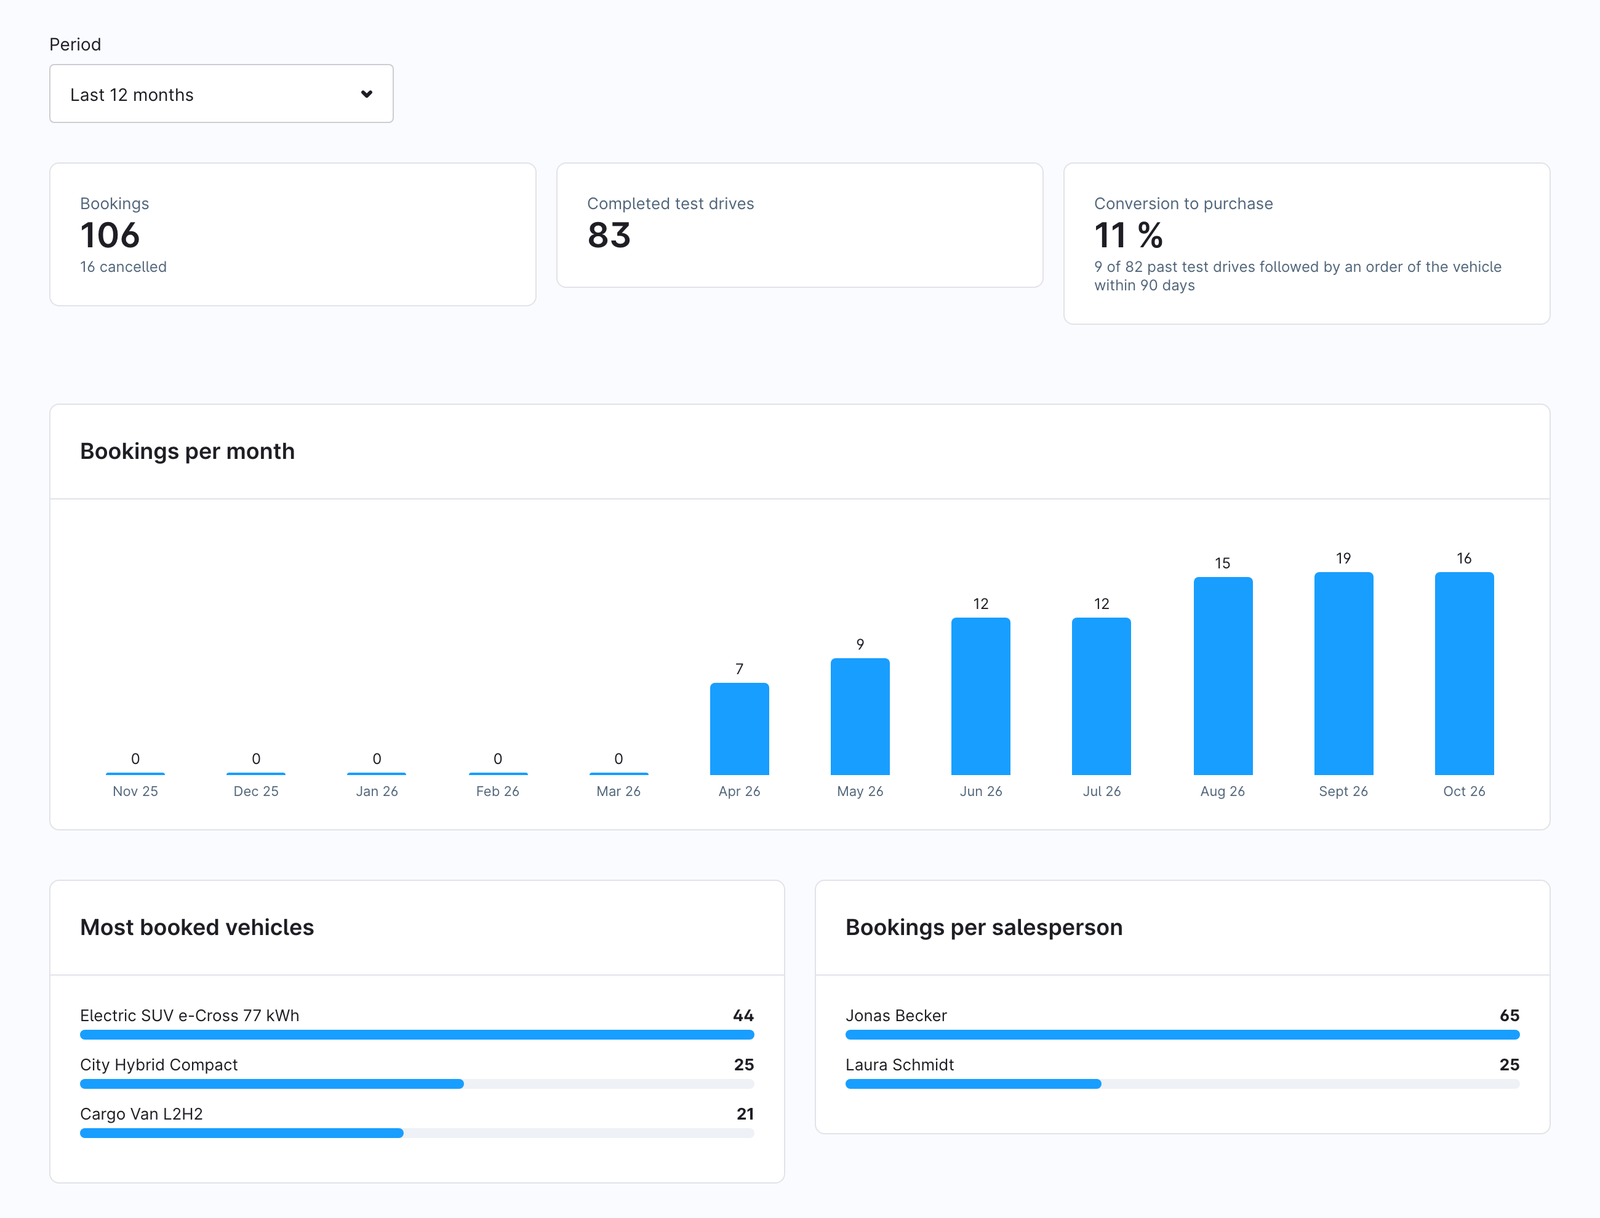
Task: Click the chevron arrow in the Period selector
Action: (367, 94)
